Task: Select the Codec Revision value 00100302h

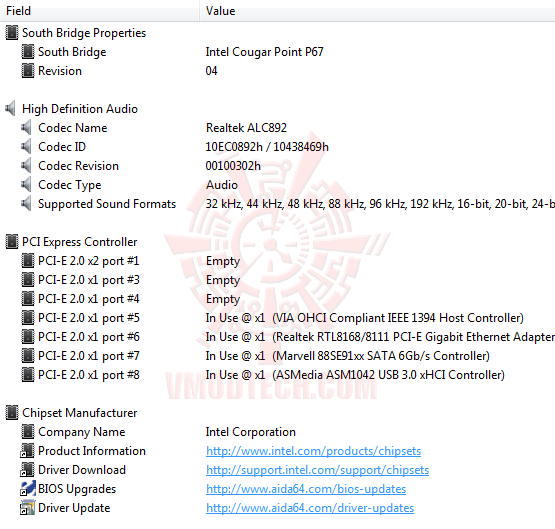Action: tap(233, 166)
